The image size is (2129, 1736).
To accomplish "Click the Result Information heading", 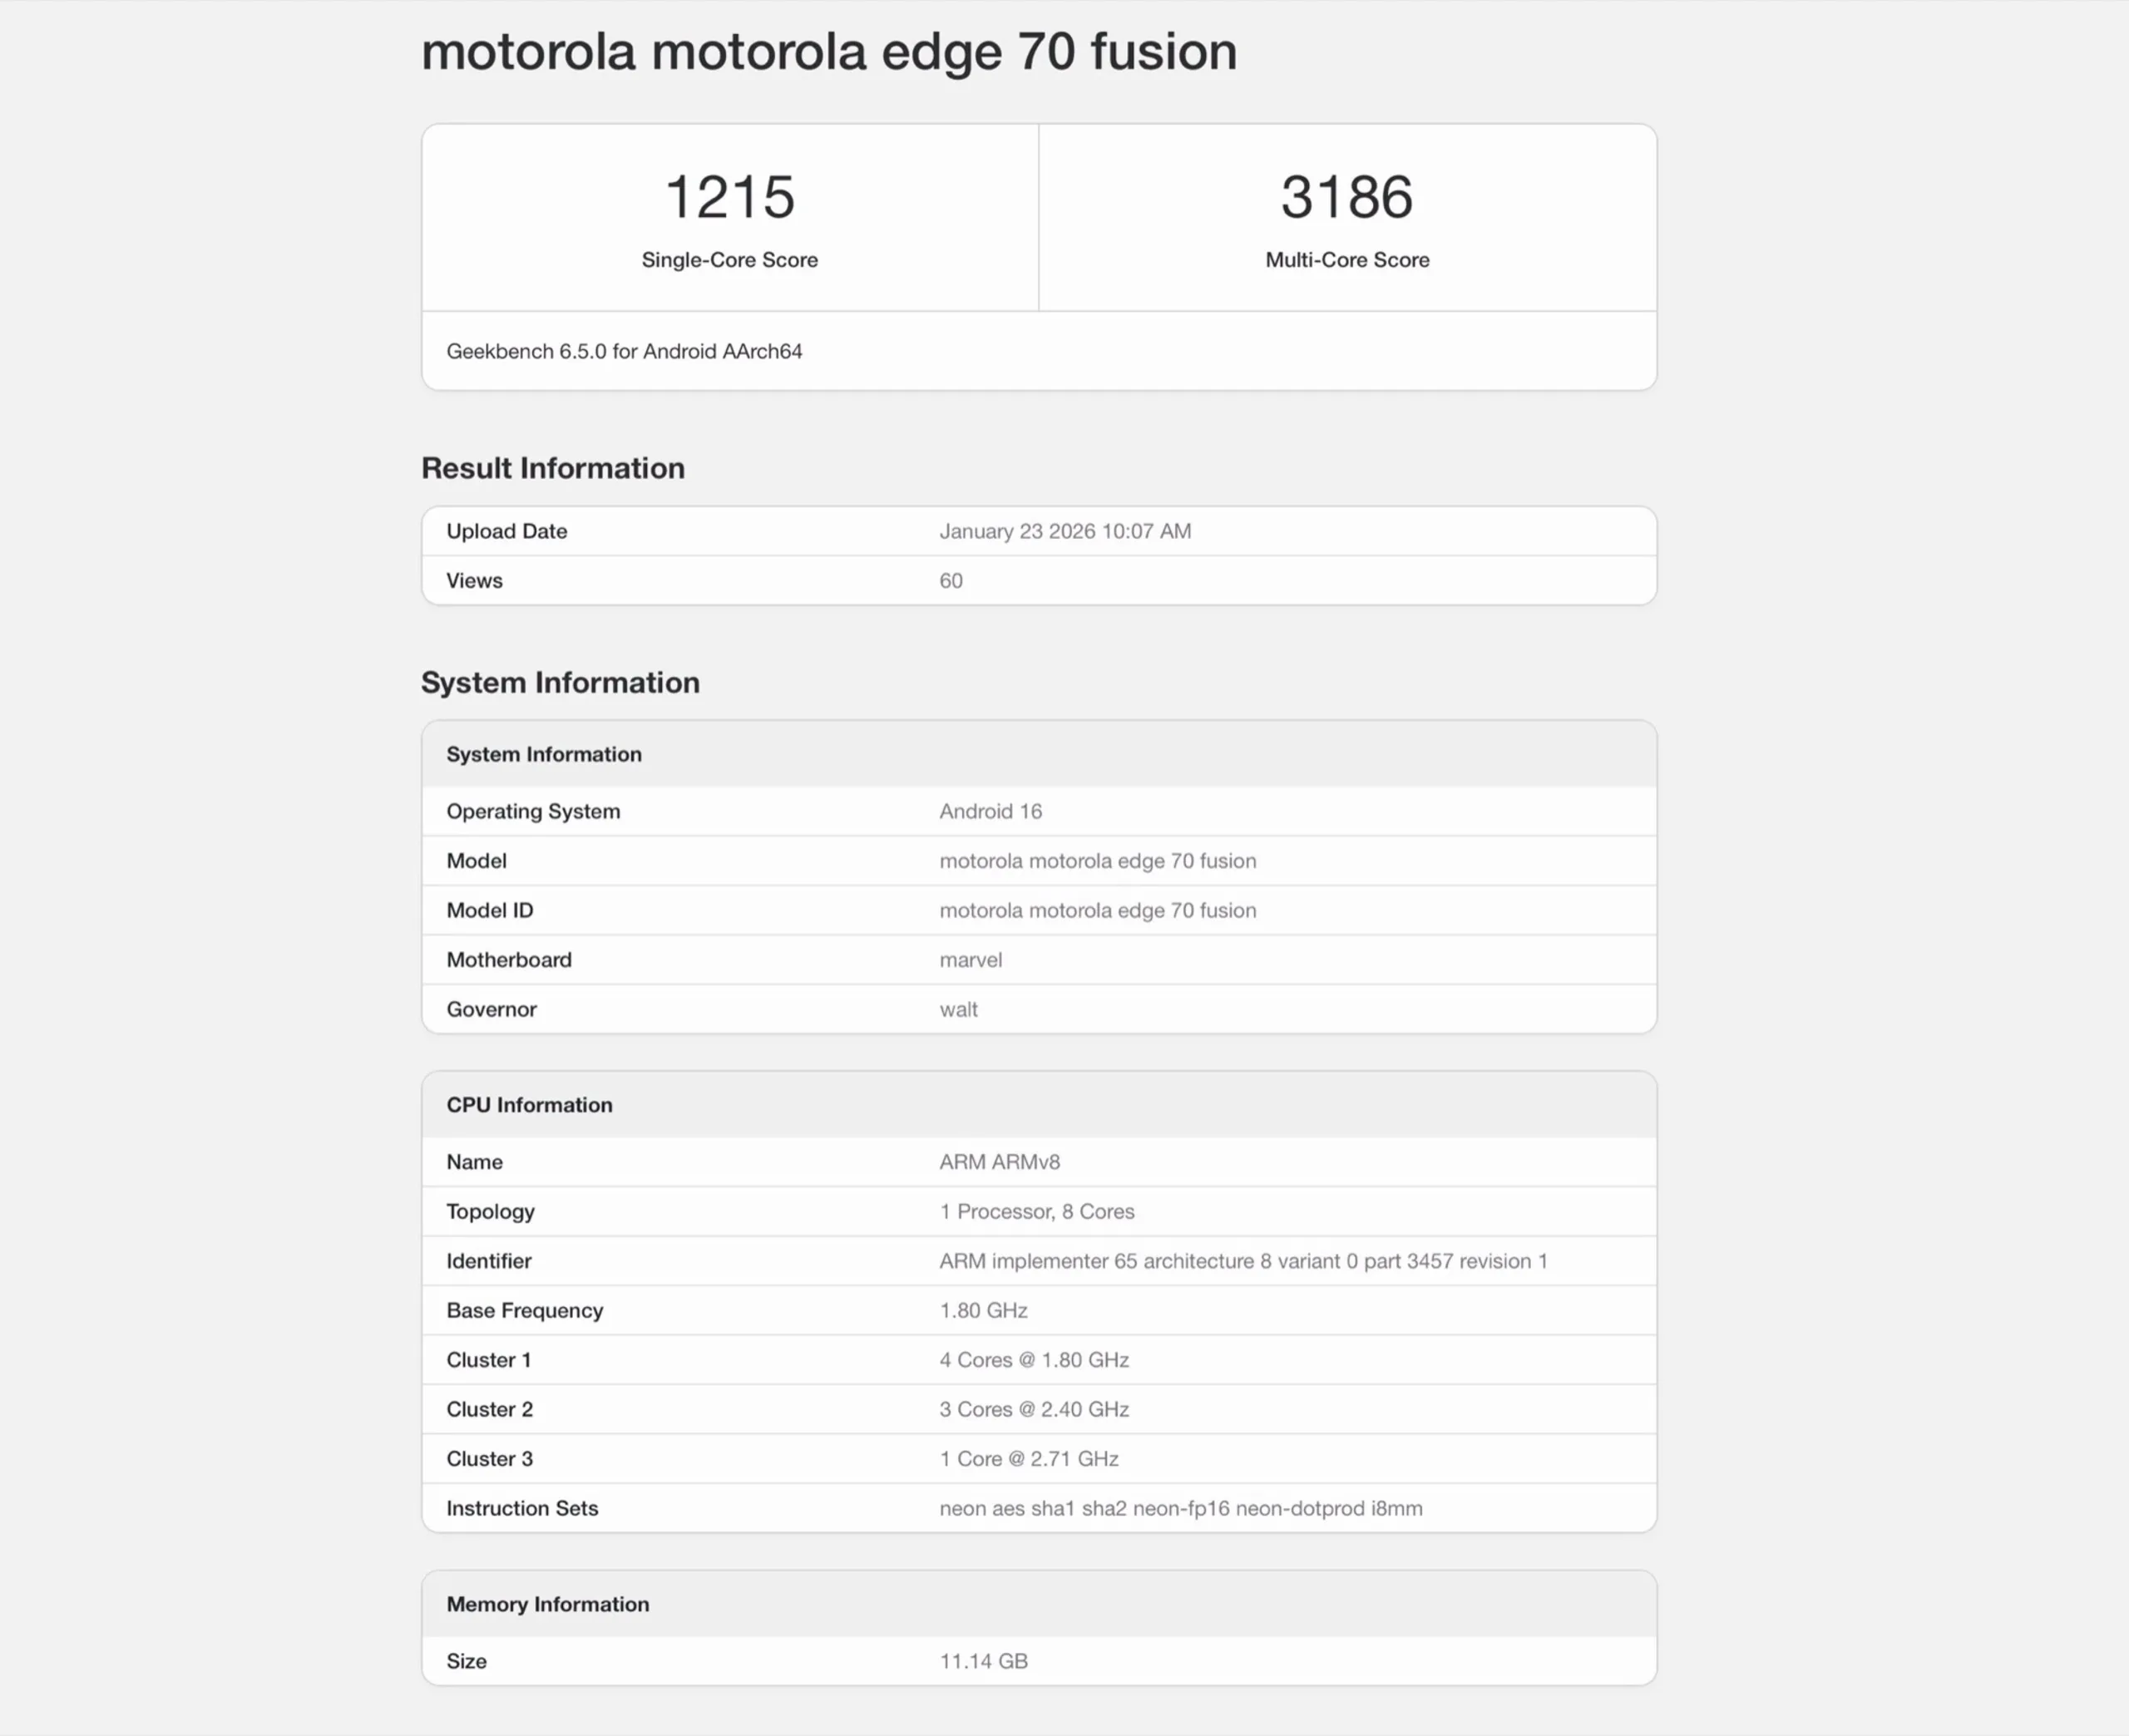I will [x=552, y=468].
